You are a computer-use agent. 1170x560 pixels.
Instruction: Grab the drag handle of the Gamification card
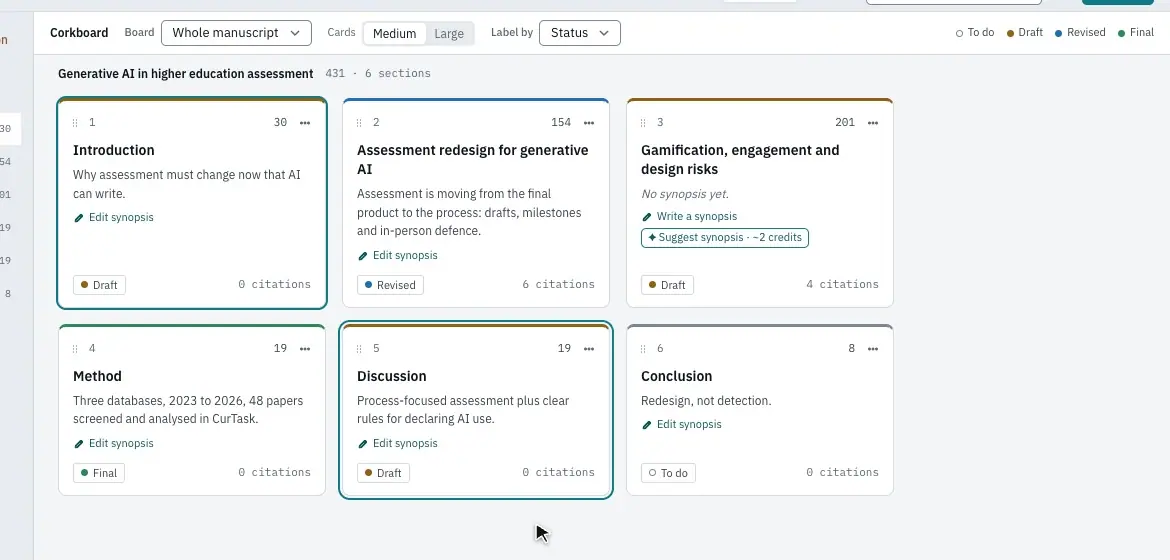pos(643,122)
